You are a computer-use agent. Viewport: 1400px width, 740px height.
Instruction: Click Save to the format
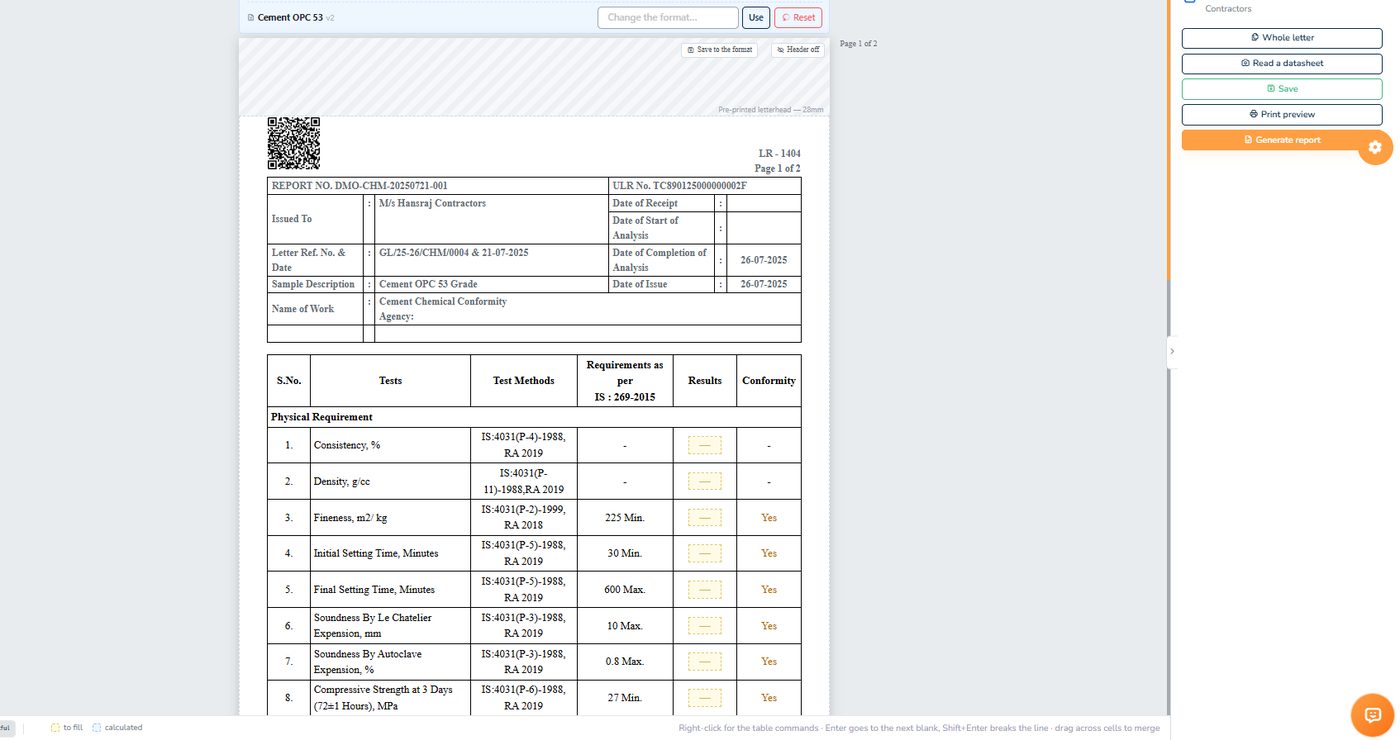(719, 49)
